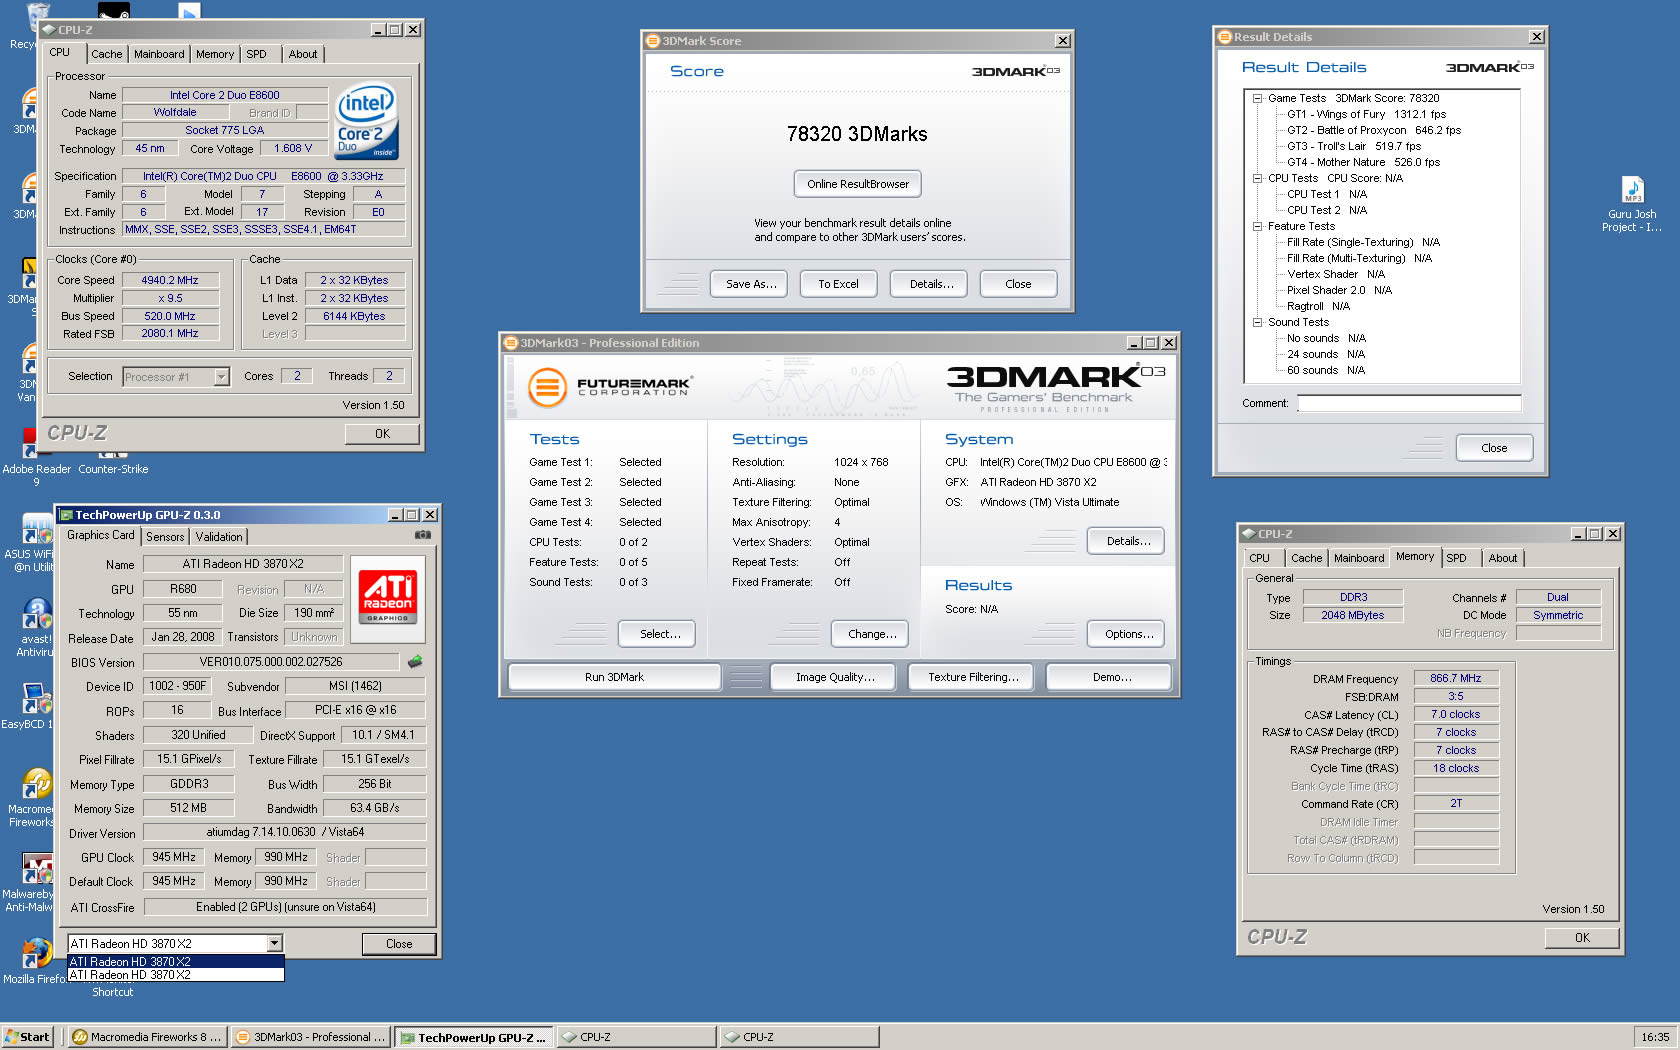The width and height of the screenshot is (1680, 1050).
Task: Collapse the Sound Tests tree node
Action: click(1257, 322)
